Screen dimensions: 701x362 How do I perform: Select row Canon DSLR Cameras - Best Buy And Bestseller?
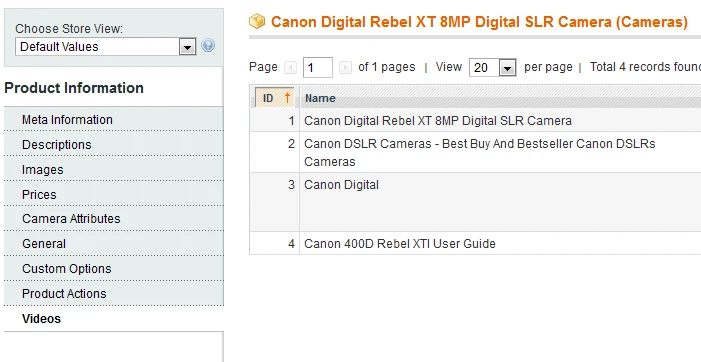pyautogui.click(x=475, y=152)
